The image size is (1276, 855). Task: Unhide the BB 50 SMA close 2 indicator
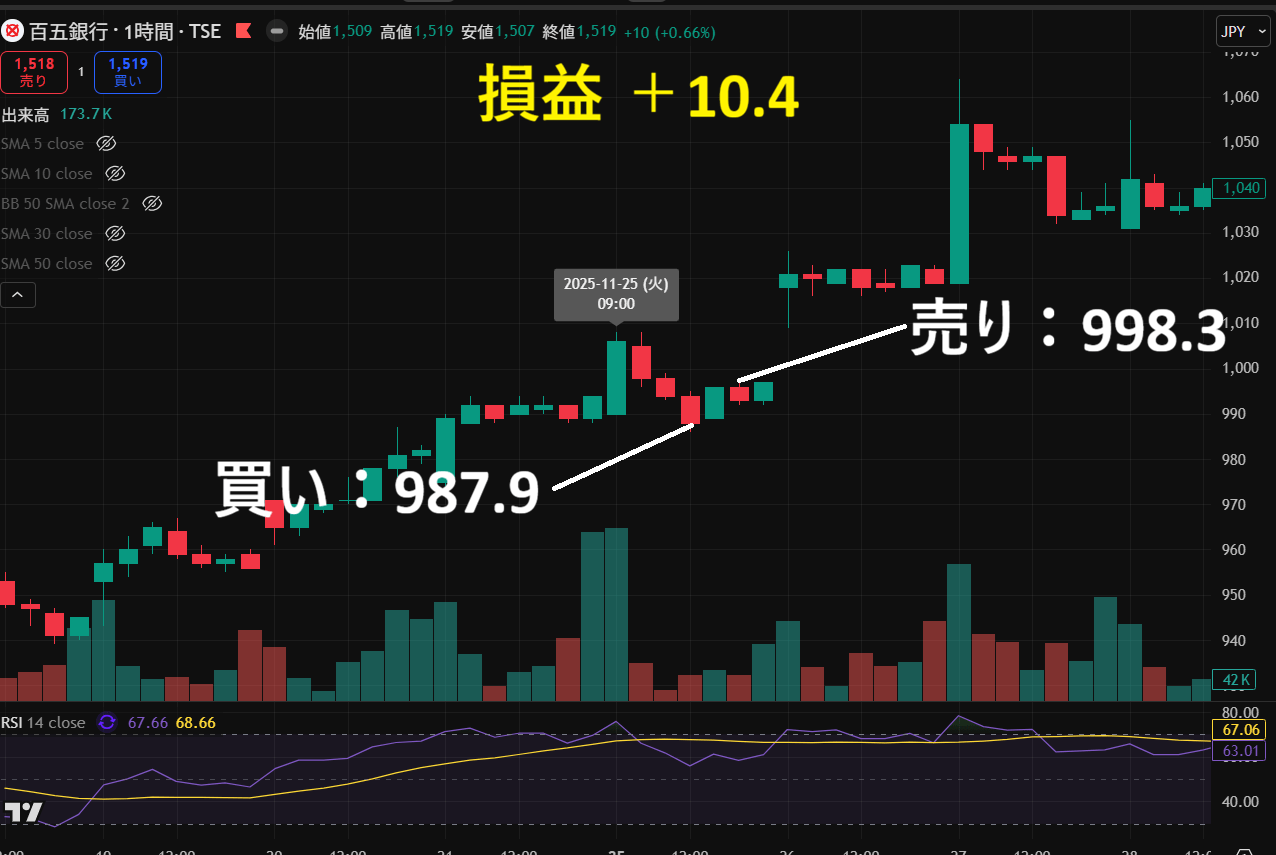152,204
